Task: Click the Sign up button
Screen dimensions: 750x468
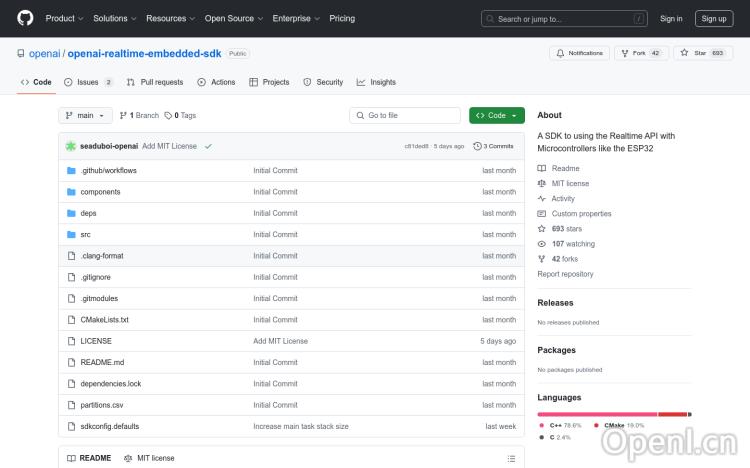Action: pos(714,18)
